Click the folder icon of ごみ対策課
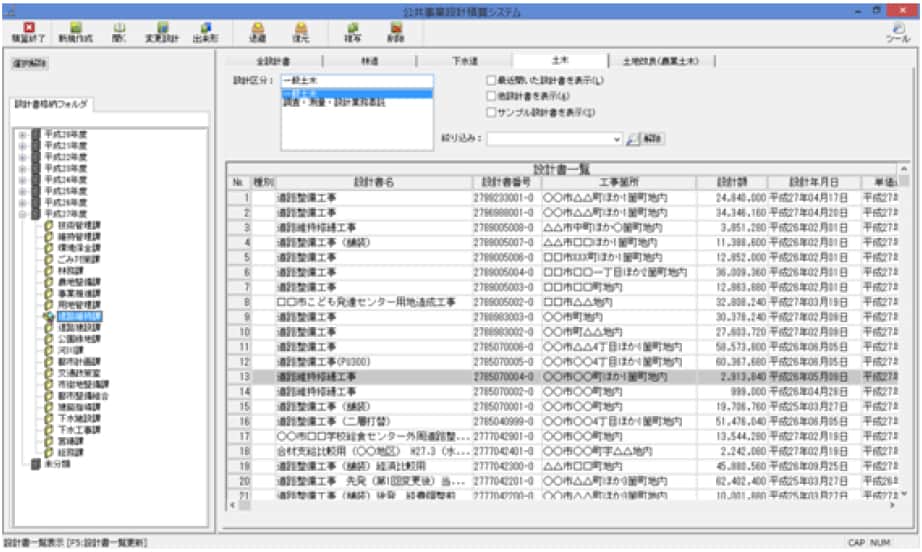Screen dimensions: 922x552 point(49,259)
